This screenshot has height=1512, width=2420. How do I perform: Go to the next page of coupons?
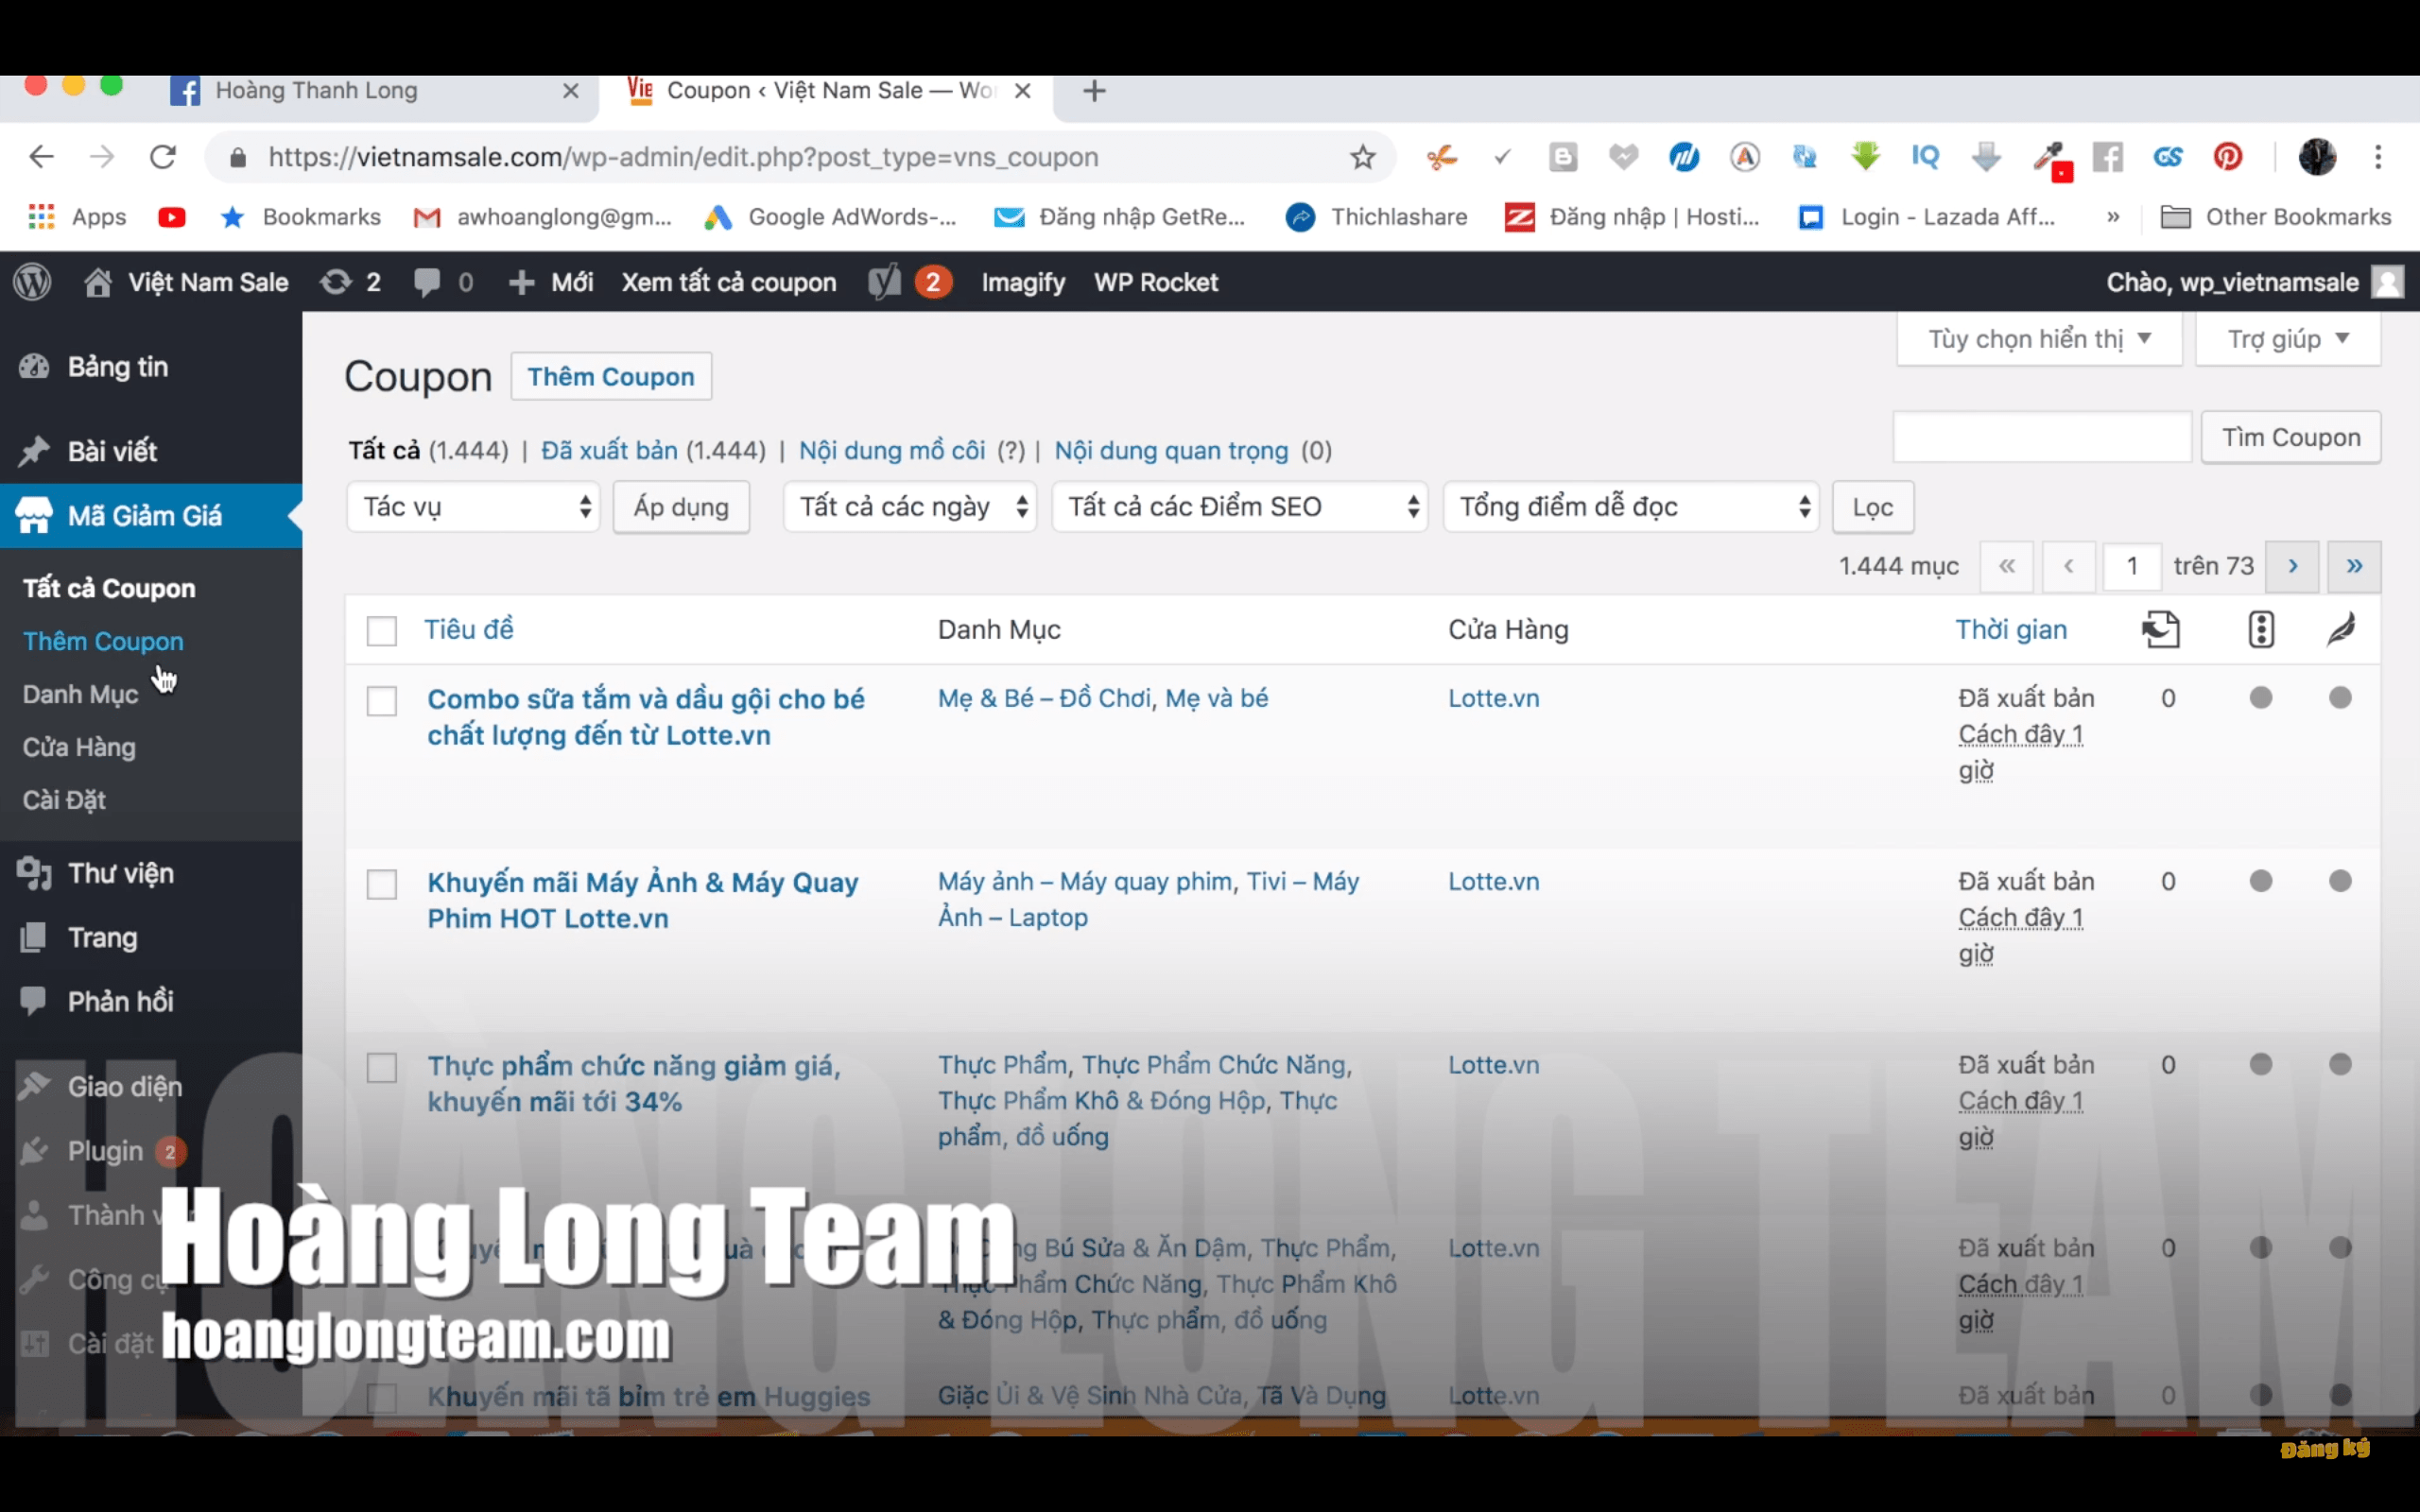[x=2292, y=567]
